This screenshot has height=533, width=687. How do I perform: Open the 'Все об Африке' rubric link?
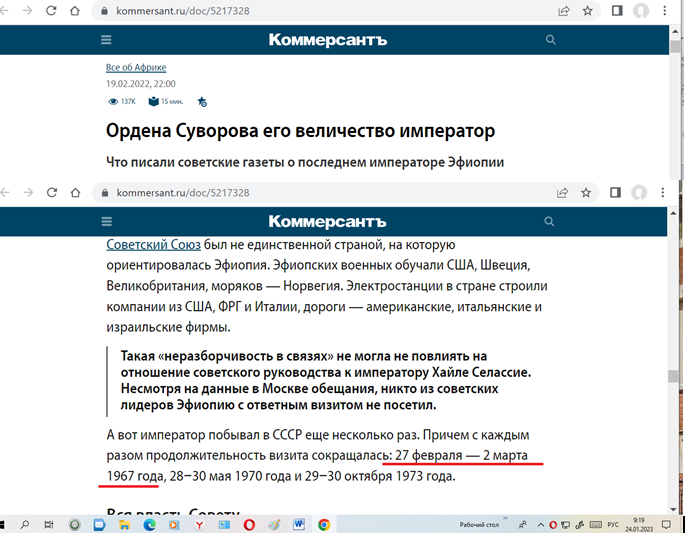136,67
